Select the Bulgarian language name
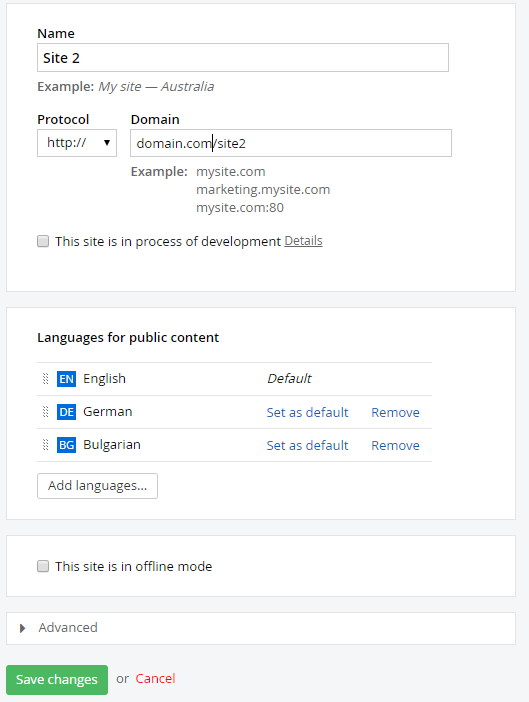The width and height of the screenshot is (529, 702). tap(112, 445)
